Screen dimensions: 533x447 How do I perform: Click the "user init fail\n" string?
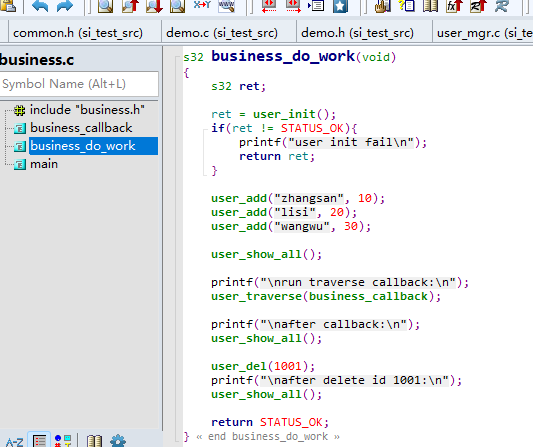pyautogui.click(x=351, y=142)
